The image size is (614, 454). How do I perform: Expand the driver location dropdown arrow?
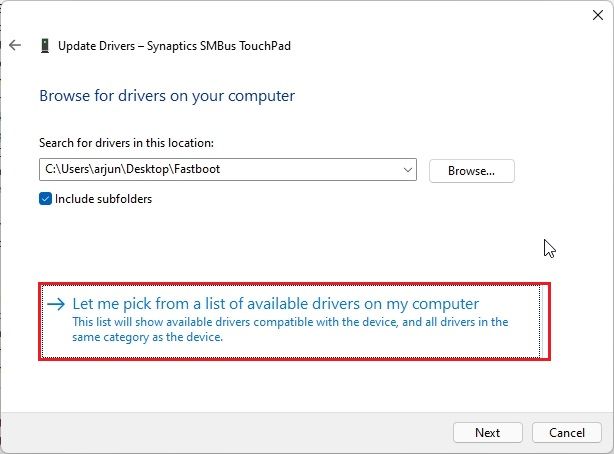coord(407,171)
